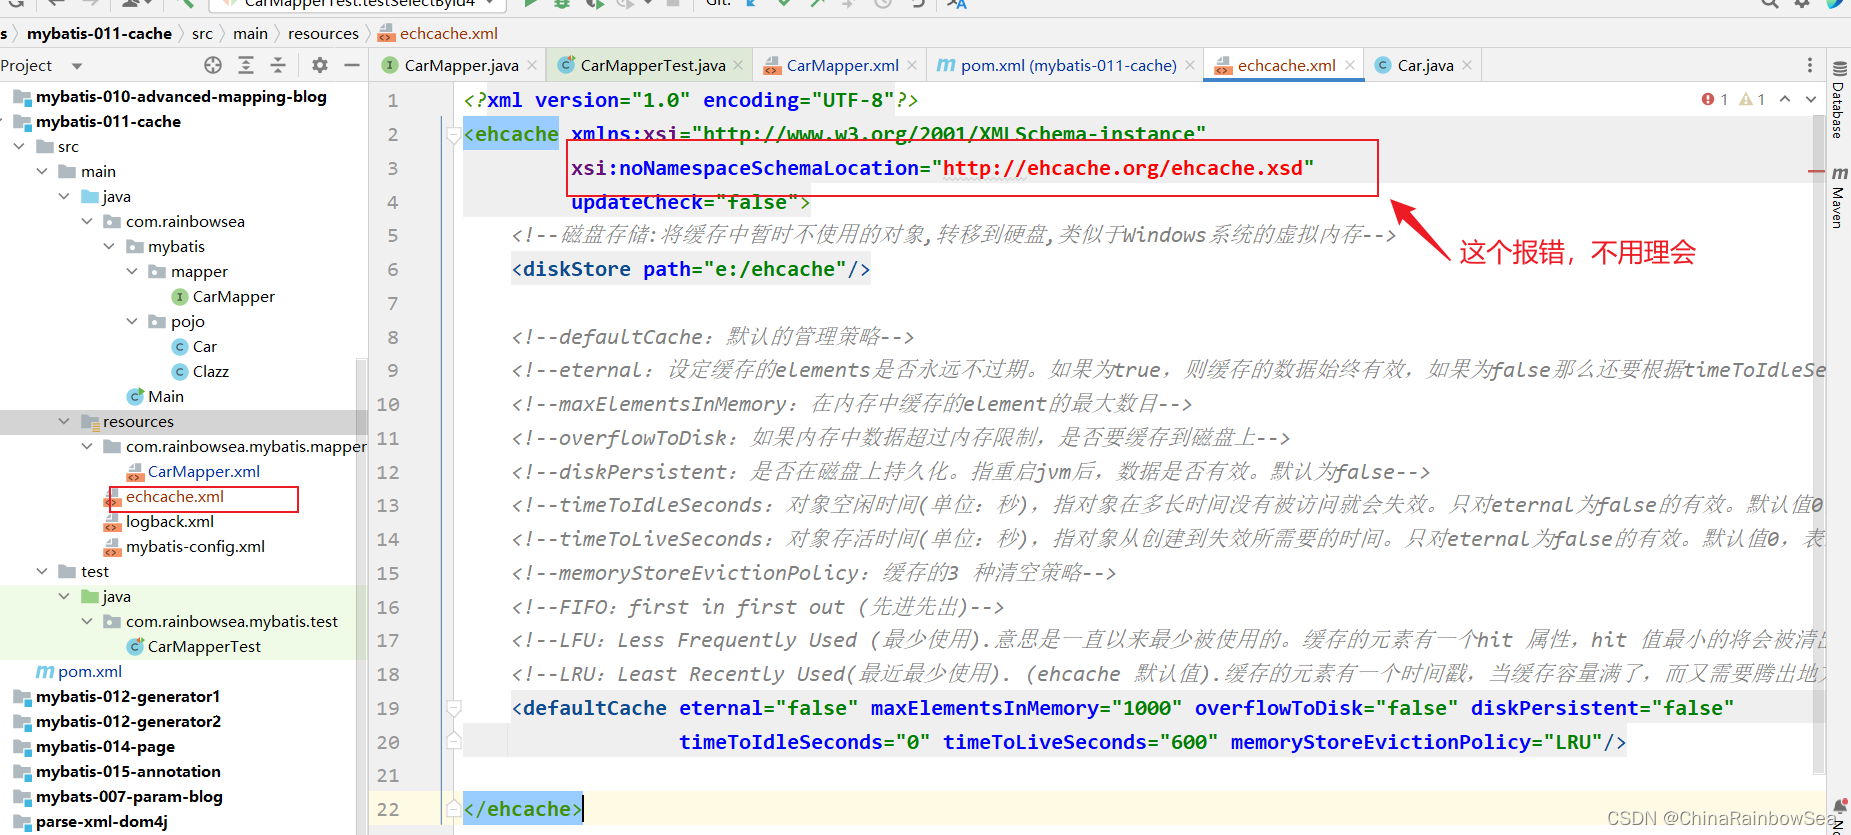Click the Project panel vertical scrollbar

(362, 595)
